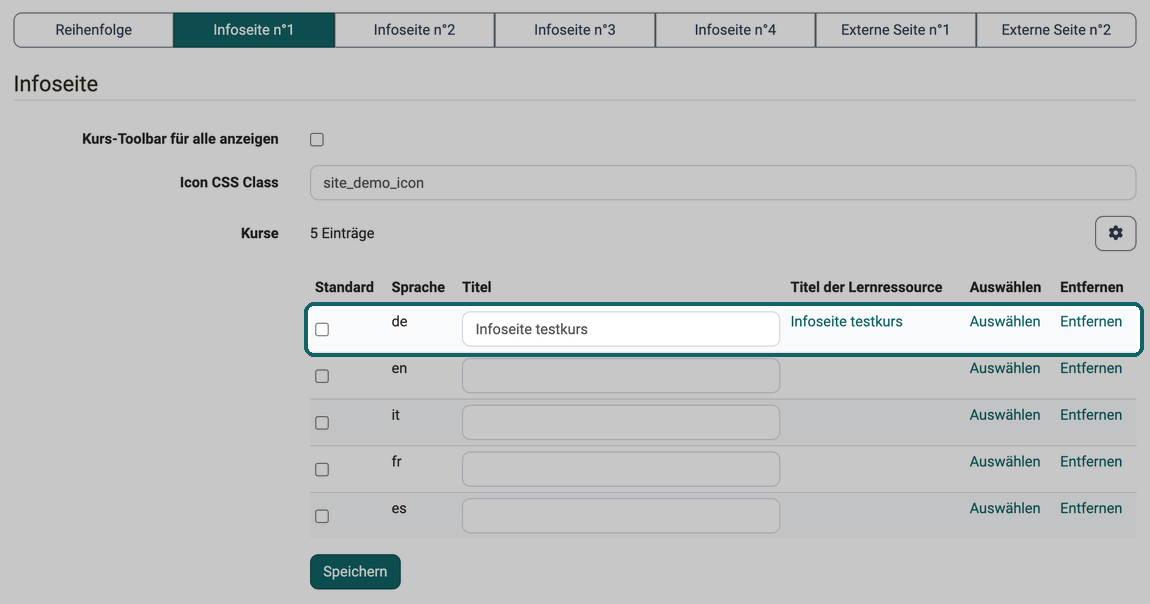Image resolution: width=1150 pixels, height=604 pixels.
Task: Open the Infoseite testkurs learning resource link
Action: (846, 321)
